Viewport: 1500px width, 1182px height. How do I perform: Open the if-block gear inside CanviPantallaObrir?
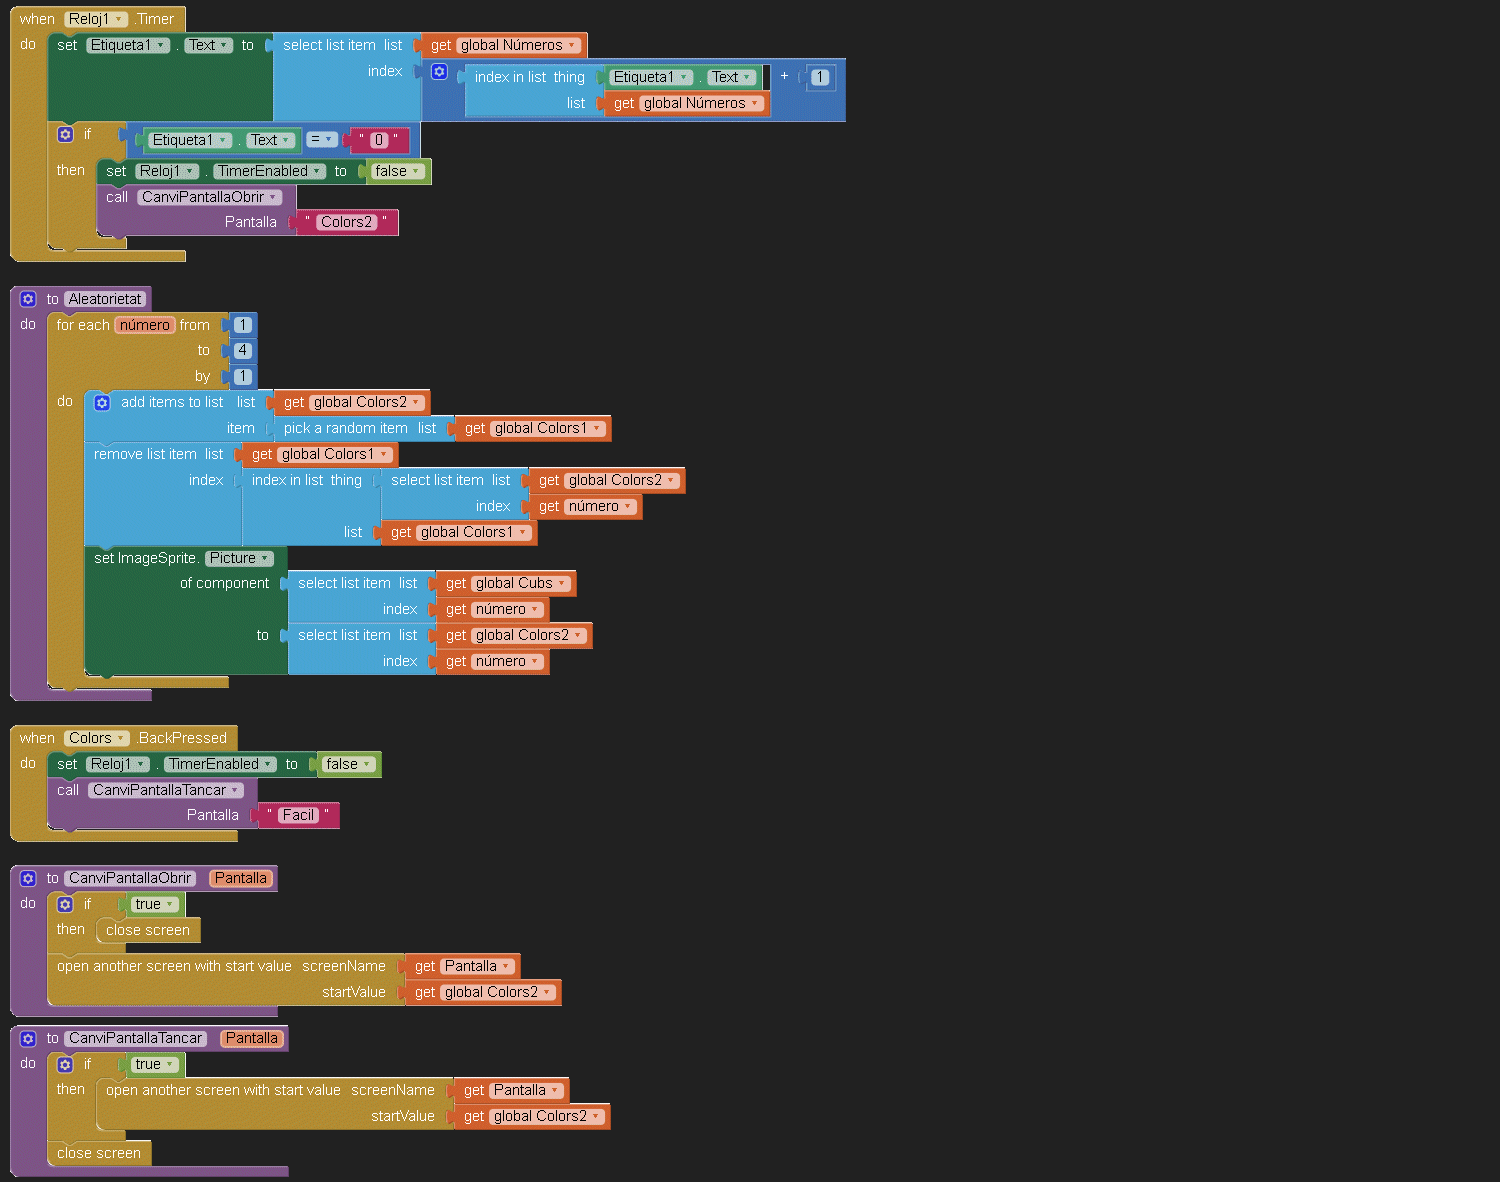[66, 905]
